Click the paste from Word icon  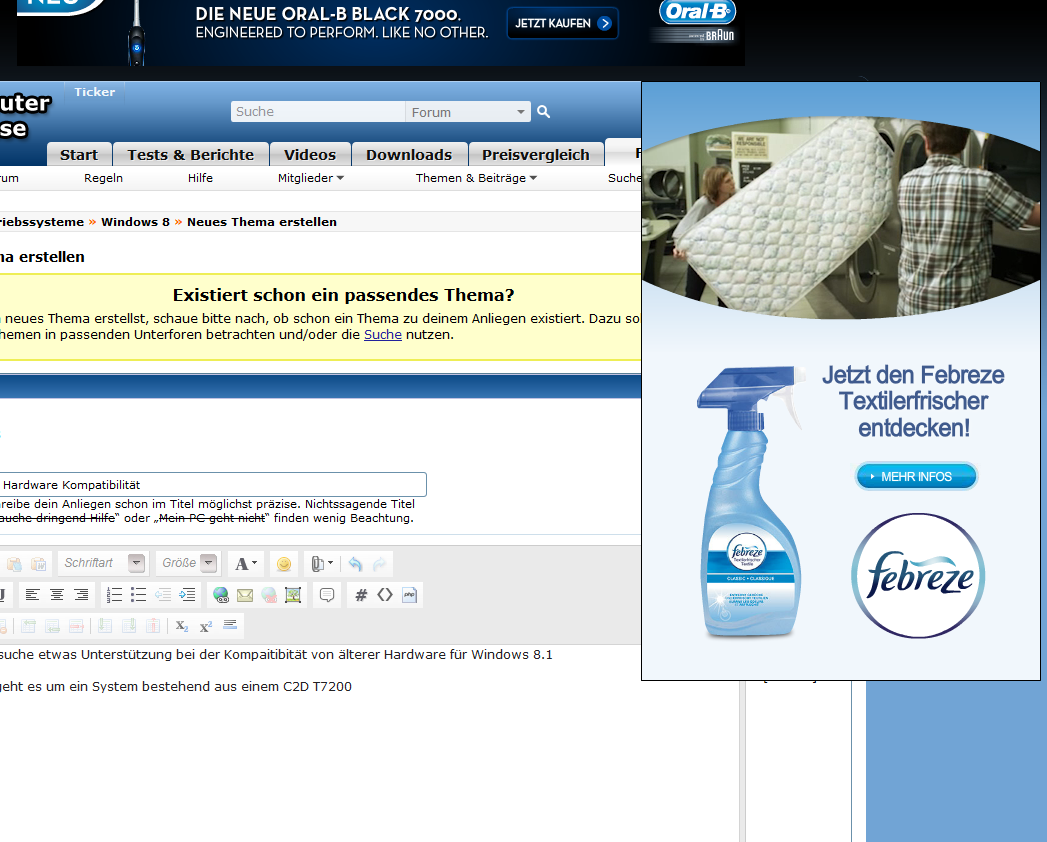39,564
